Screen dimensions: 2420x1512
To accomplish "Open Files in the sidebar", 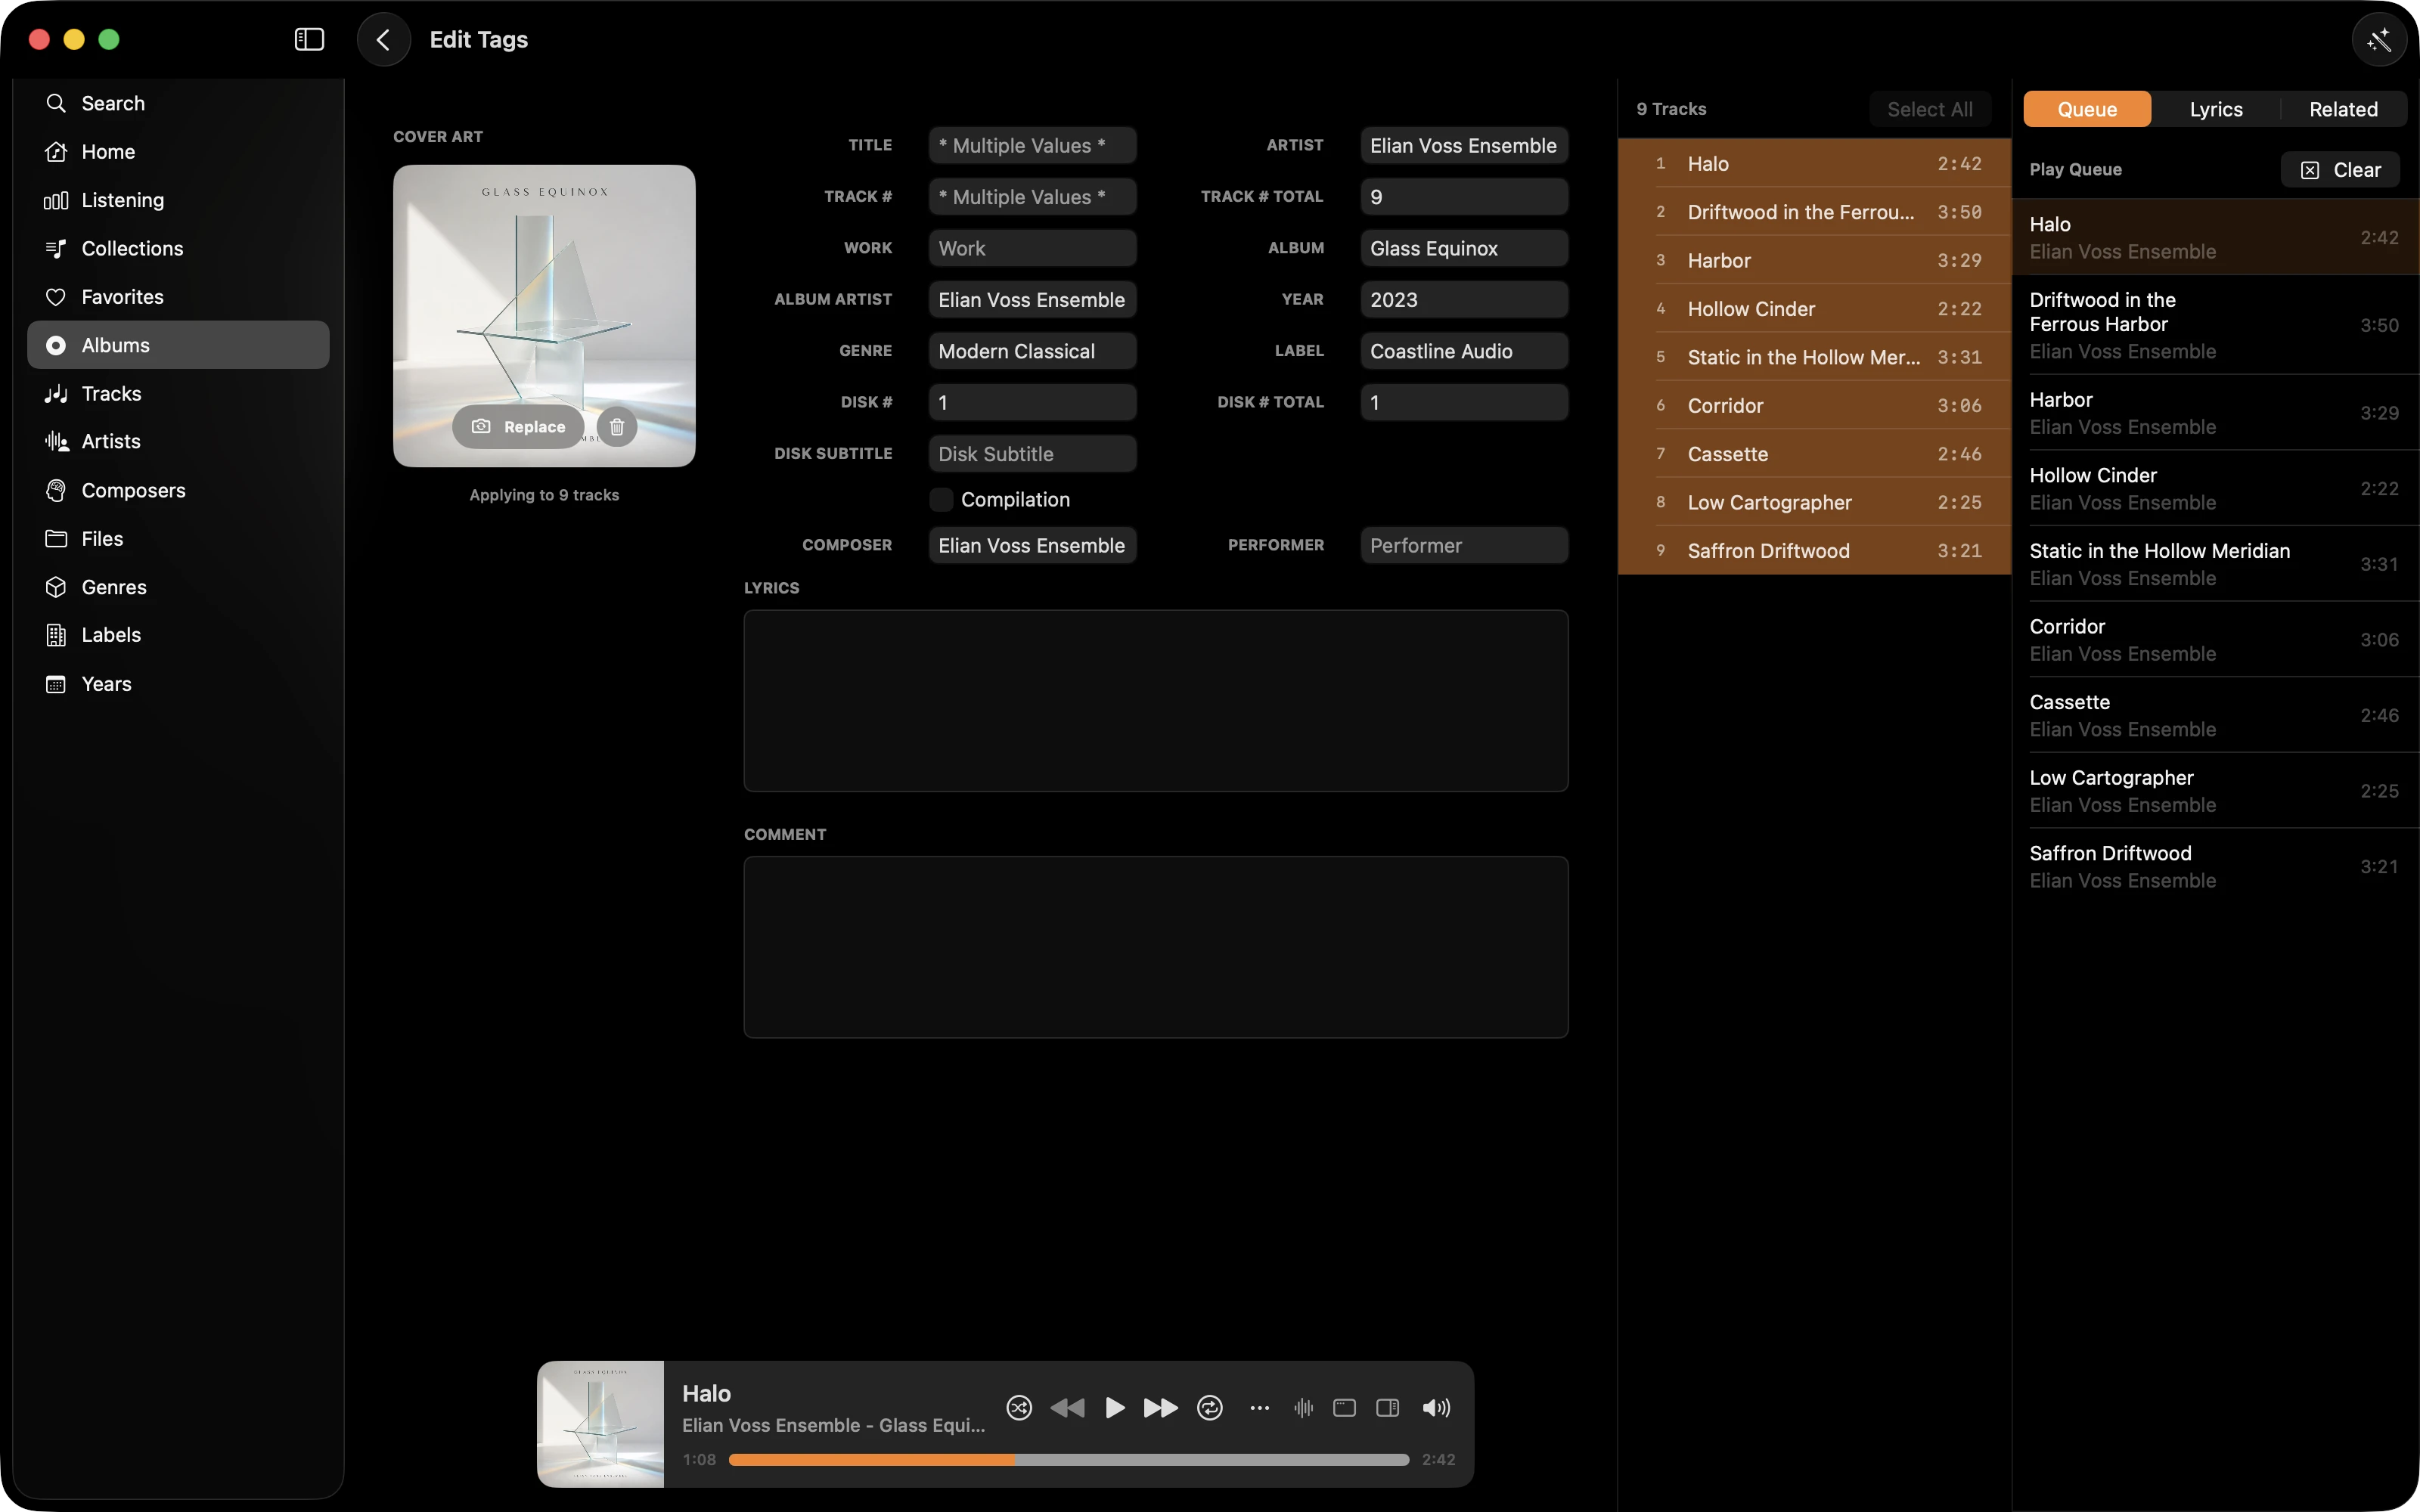I will [x=178, y=538].
